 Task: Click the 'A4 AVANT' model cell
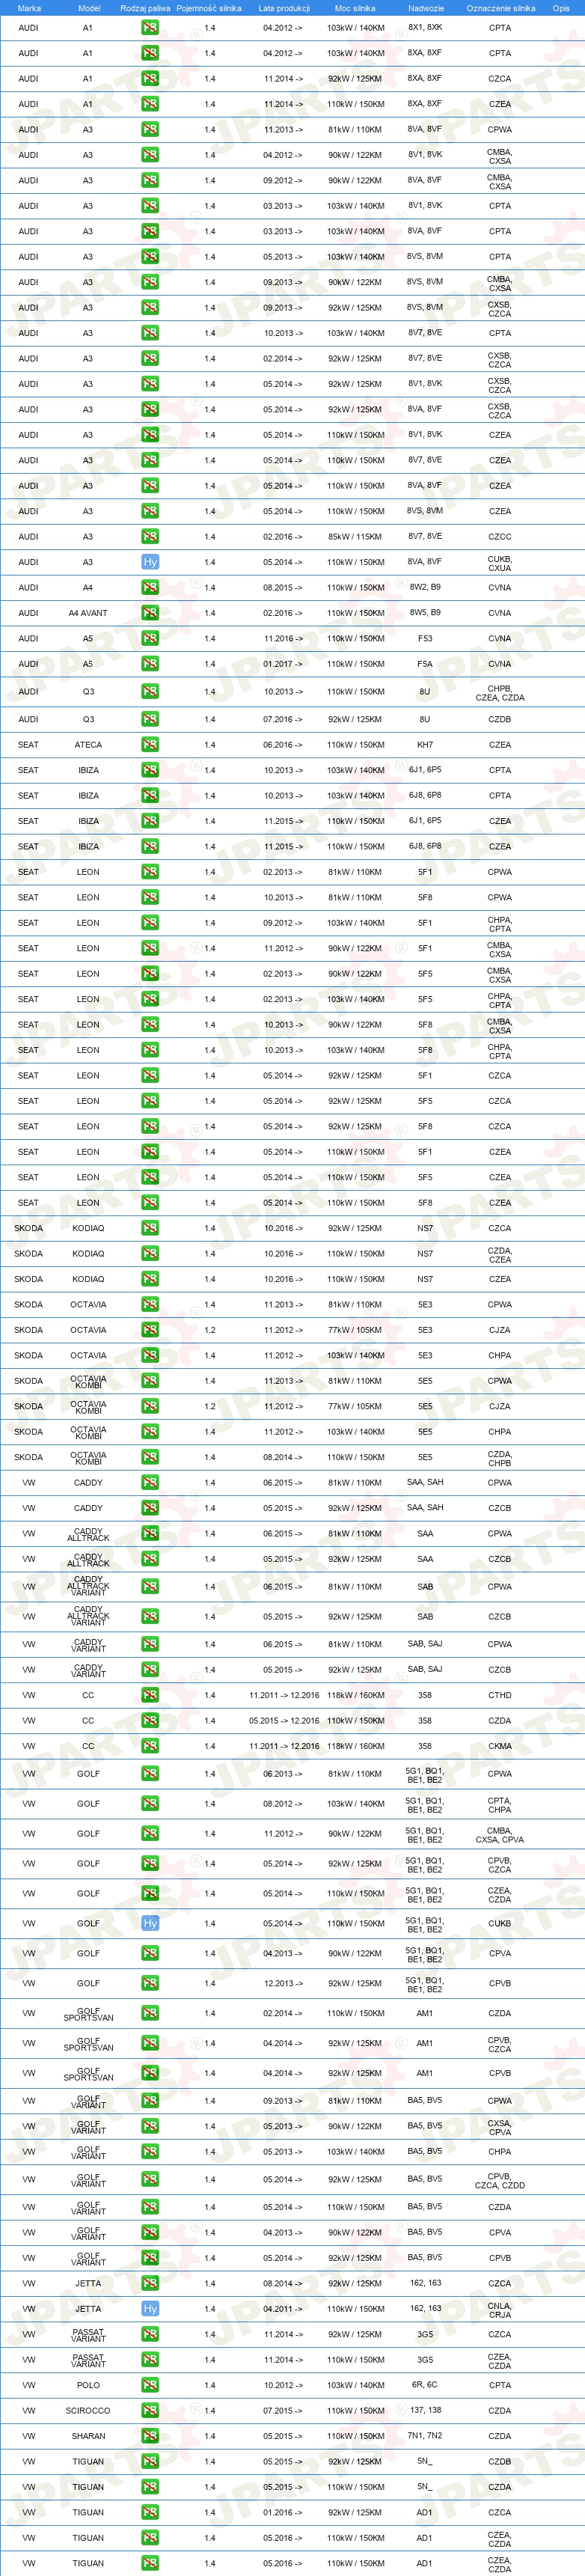point(88,613)
